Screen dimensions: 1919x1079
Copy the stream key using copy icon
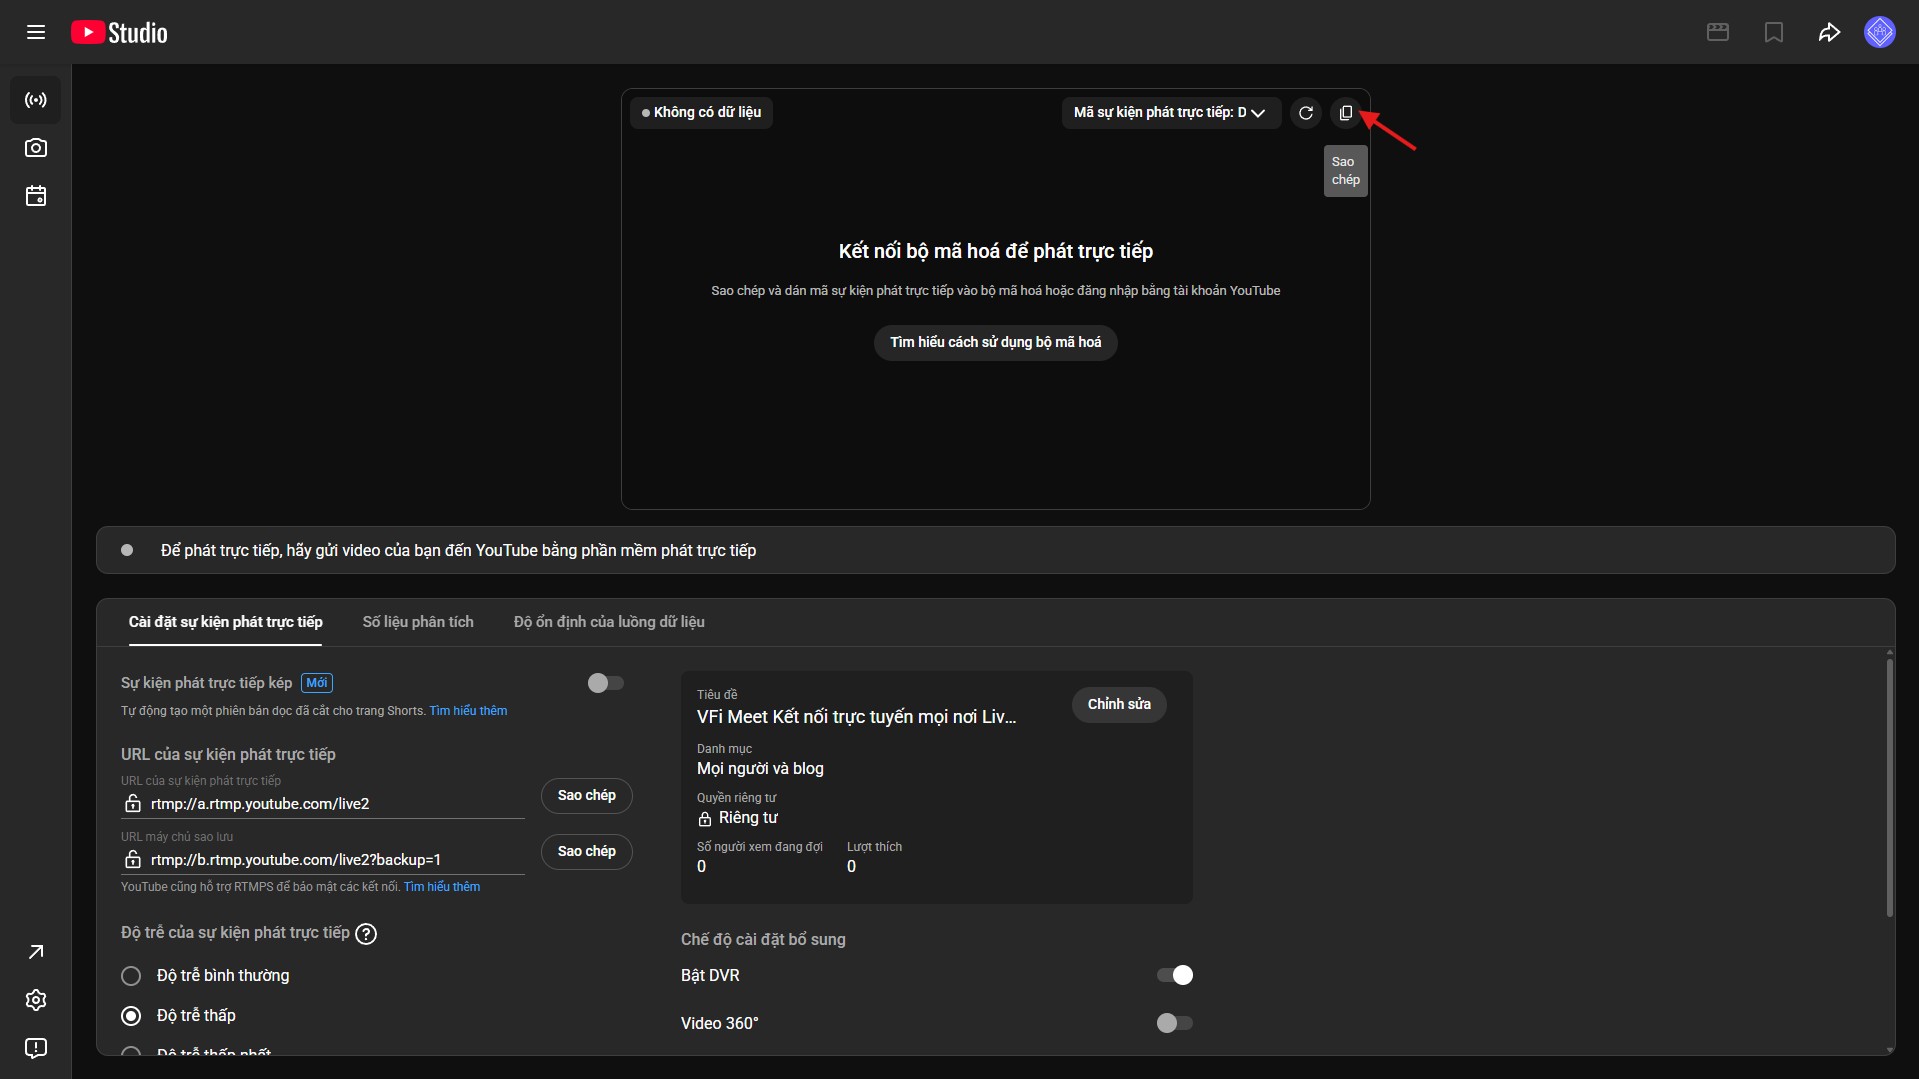click(1346, 113)
